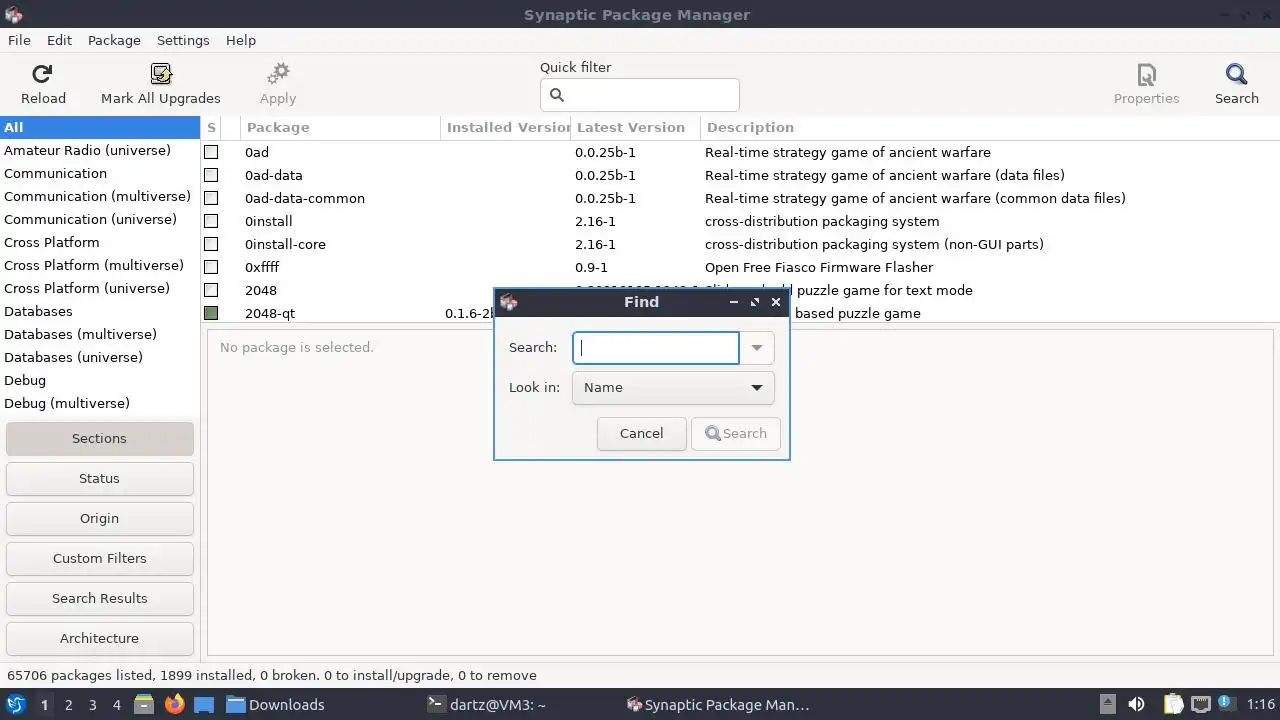Screen dimensions: 1280x720
Task: Open the LXQt start menu icon
Action: pos(16,705)
